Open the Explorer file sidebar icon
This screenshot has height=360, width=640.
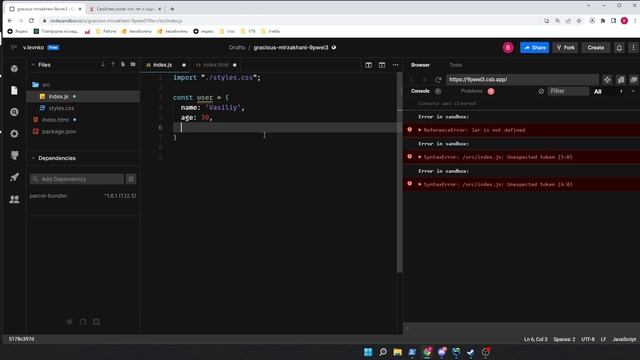coord(14,90)
